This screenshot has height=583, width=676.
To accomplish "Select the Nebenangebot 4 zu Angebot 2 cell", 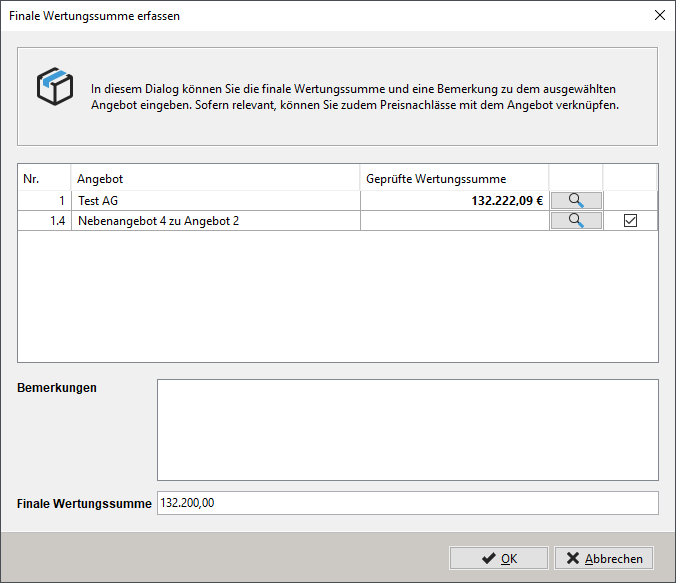I will 216,220.
